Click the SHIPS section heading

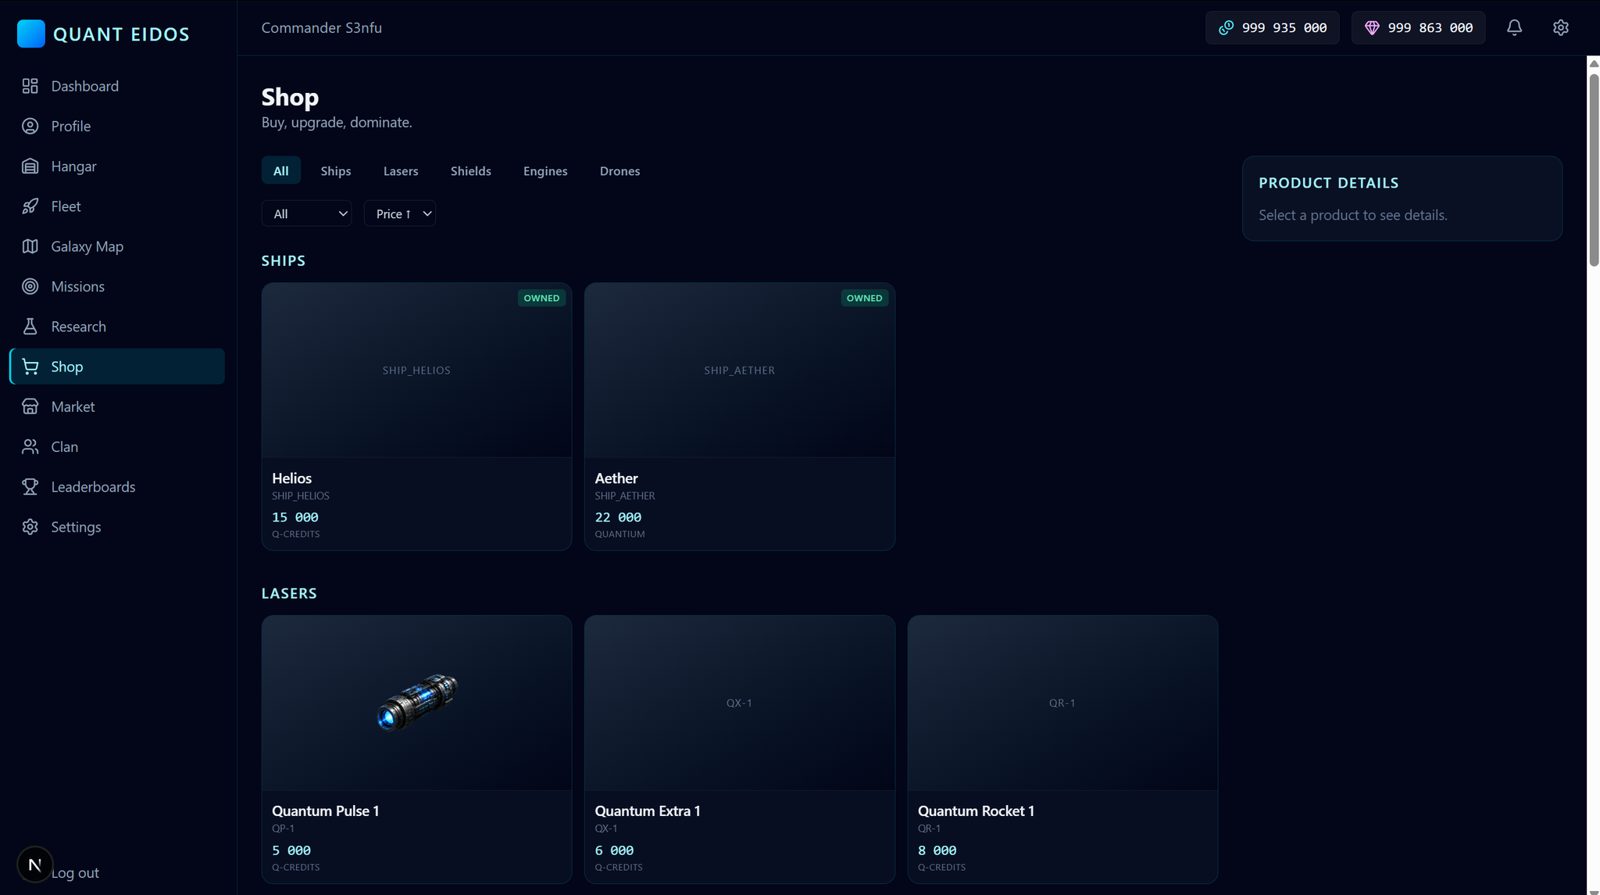tap(283, 260)
